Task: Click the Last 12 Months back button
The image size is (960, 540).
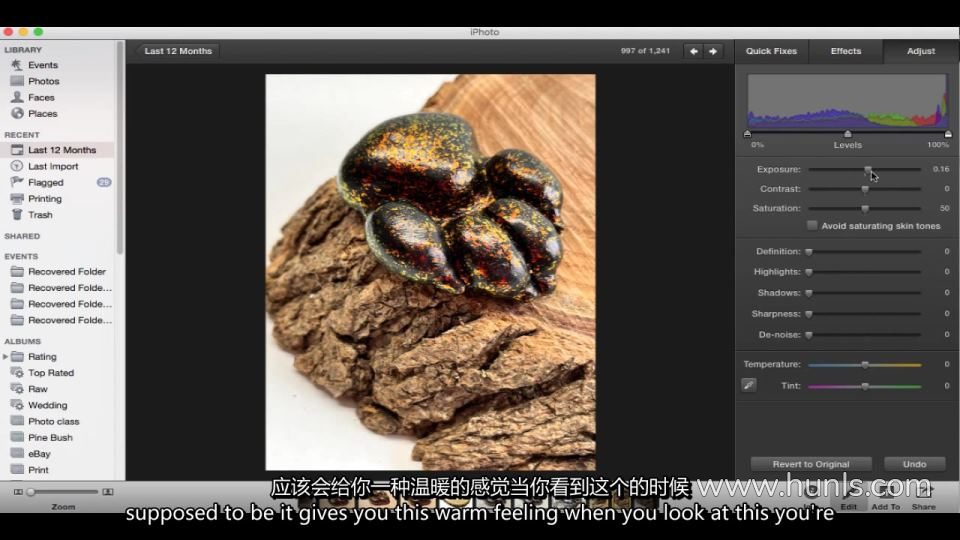Action: [176, 51]
